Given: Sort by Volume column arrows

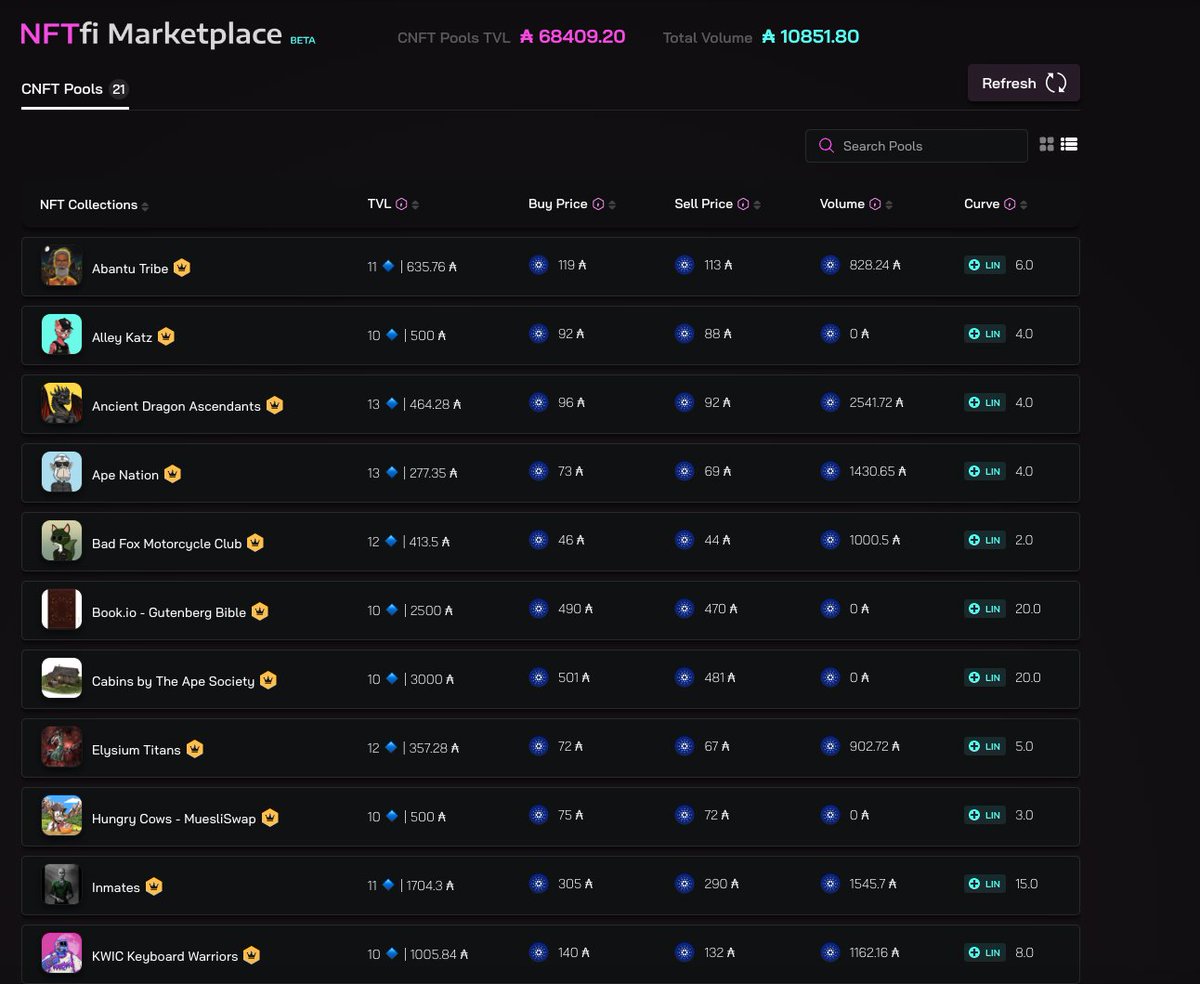Looking at the screenshot, I should (x=889, y=205).
